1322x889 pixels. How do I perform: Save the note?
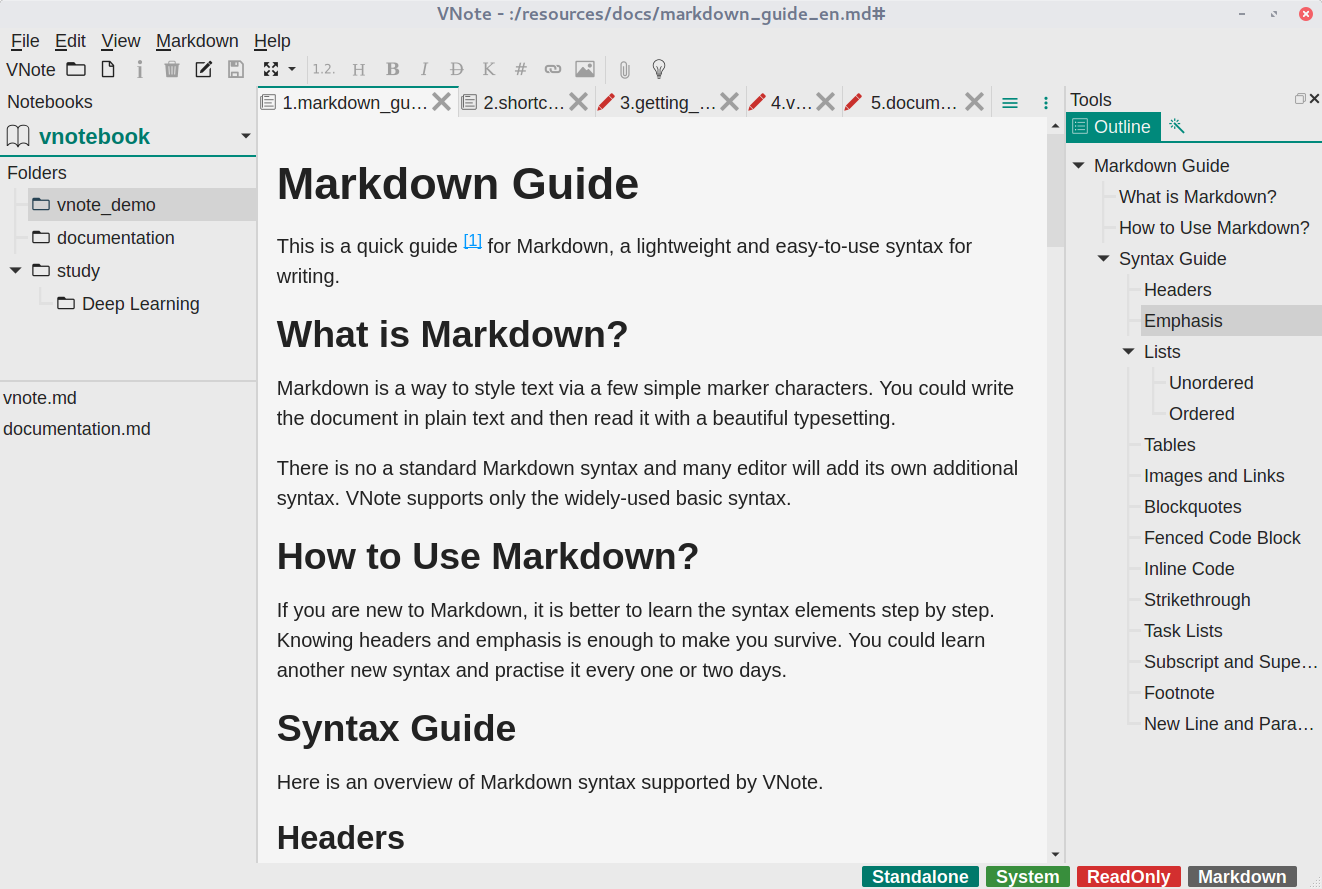pyautogui.click(x=235, y=69)
